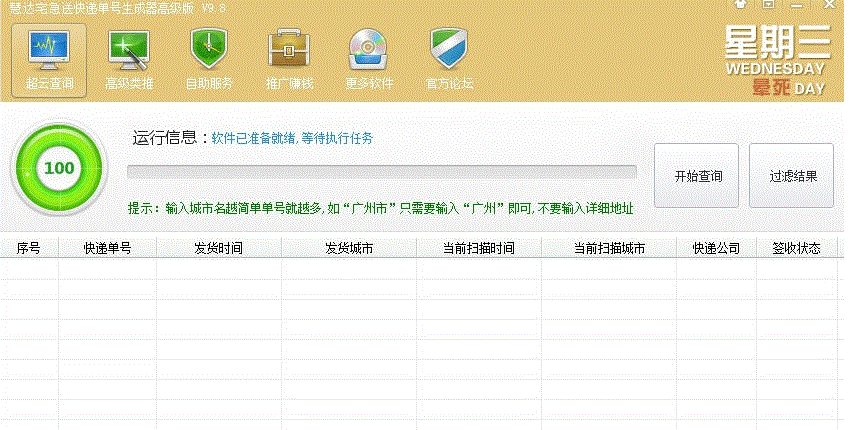Viewport: 853px width, 430px height.
Task: Open the 更多软件 disc icon
Action: (369, 60)
